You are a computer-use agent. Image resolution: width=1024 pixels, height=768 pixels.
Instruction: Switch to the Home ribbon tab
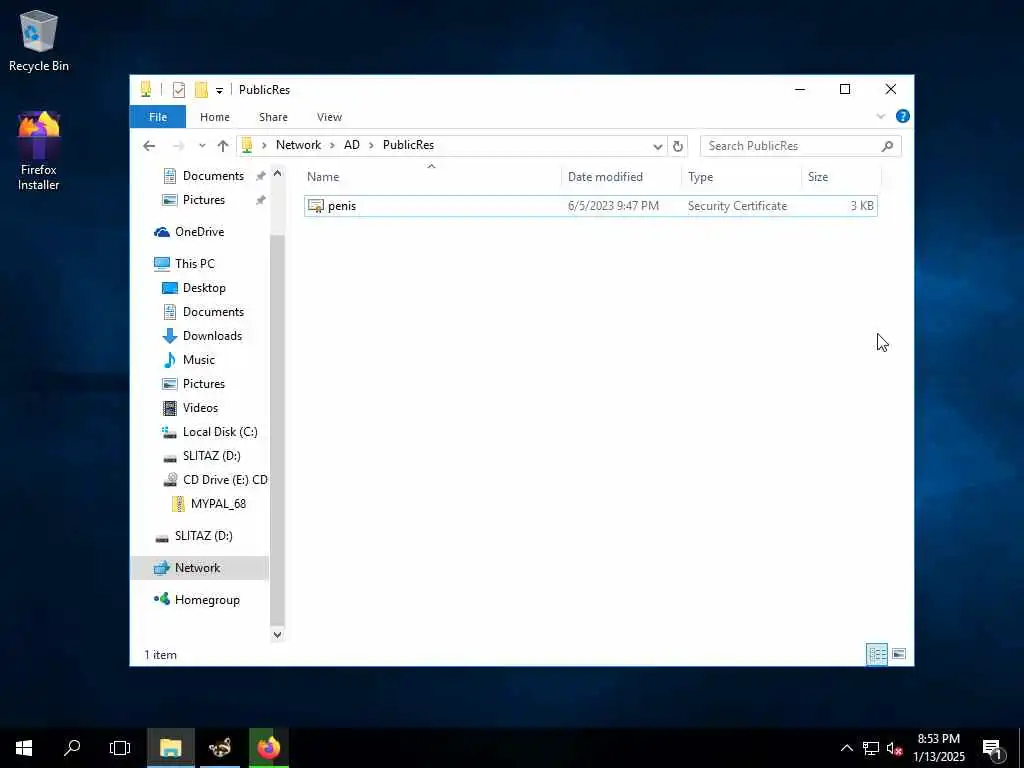215,117
